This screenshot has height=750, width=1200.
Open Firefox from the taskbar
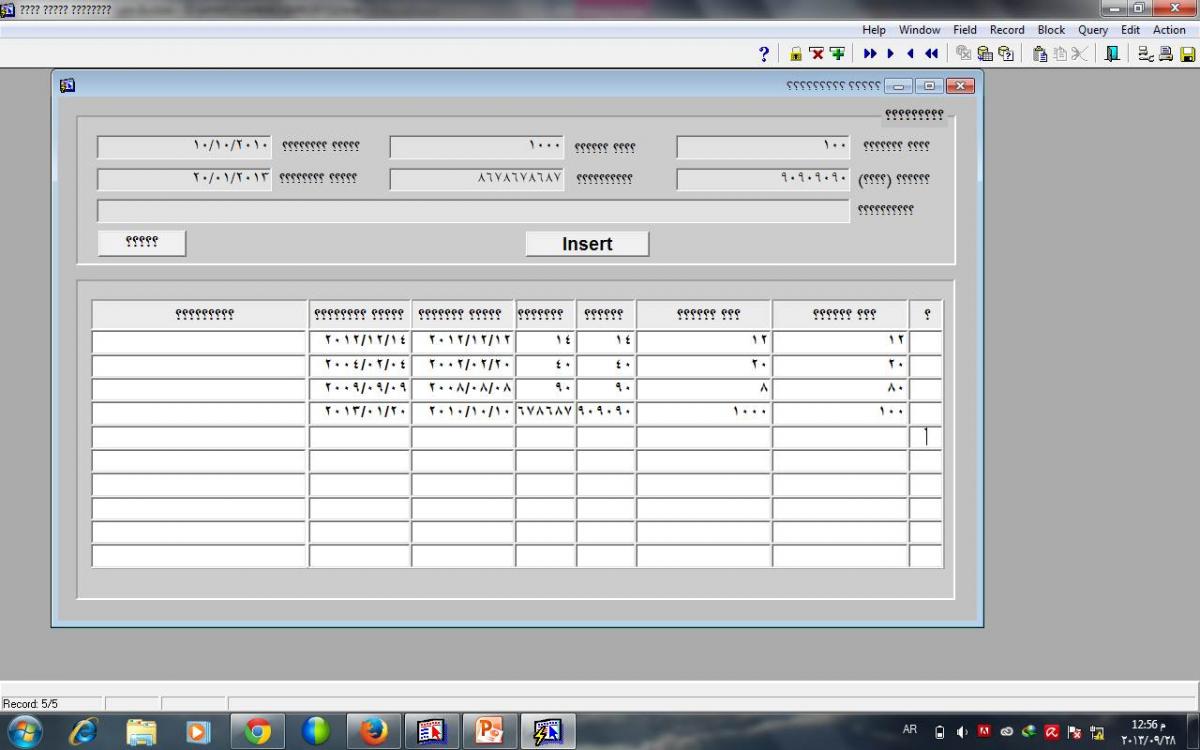374,732
